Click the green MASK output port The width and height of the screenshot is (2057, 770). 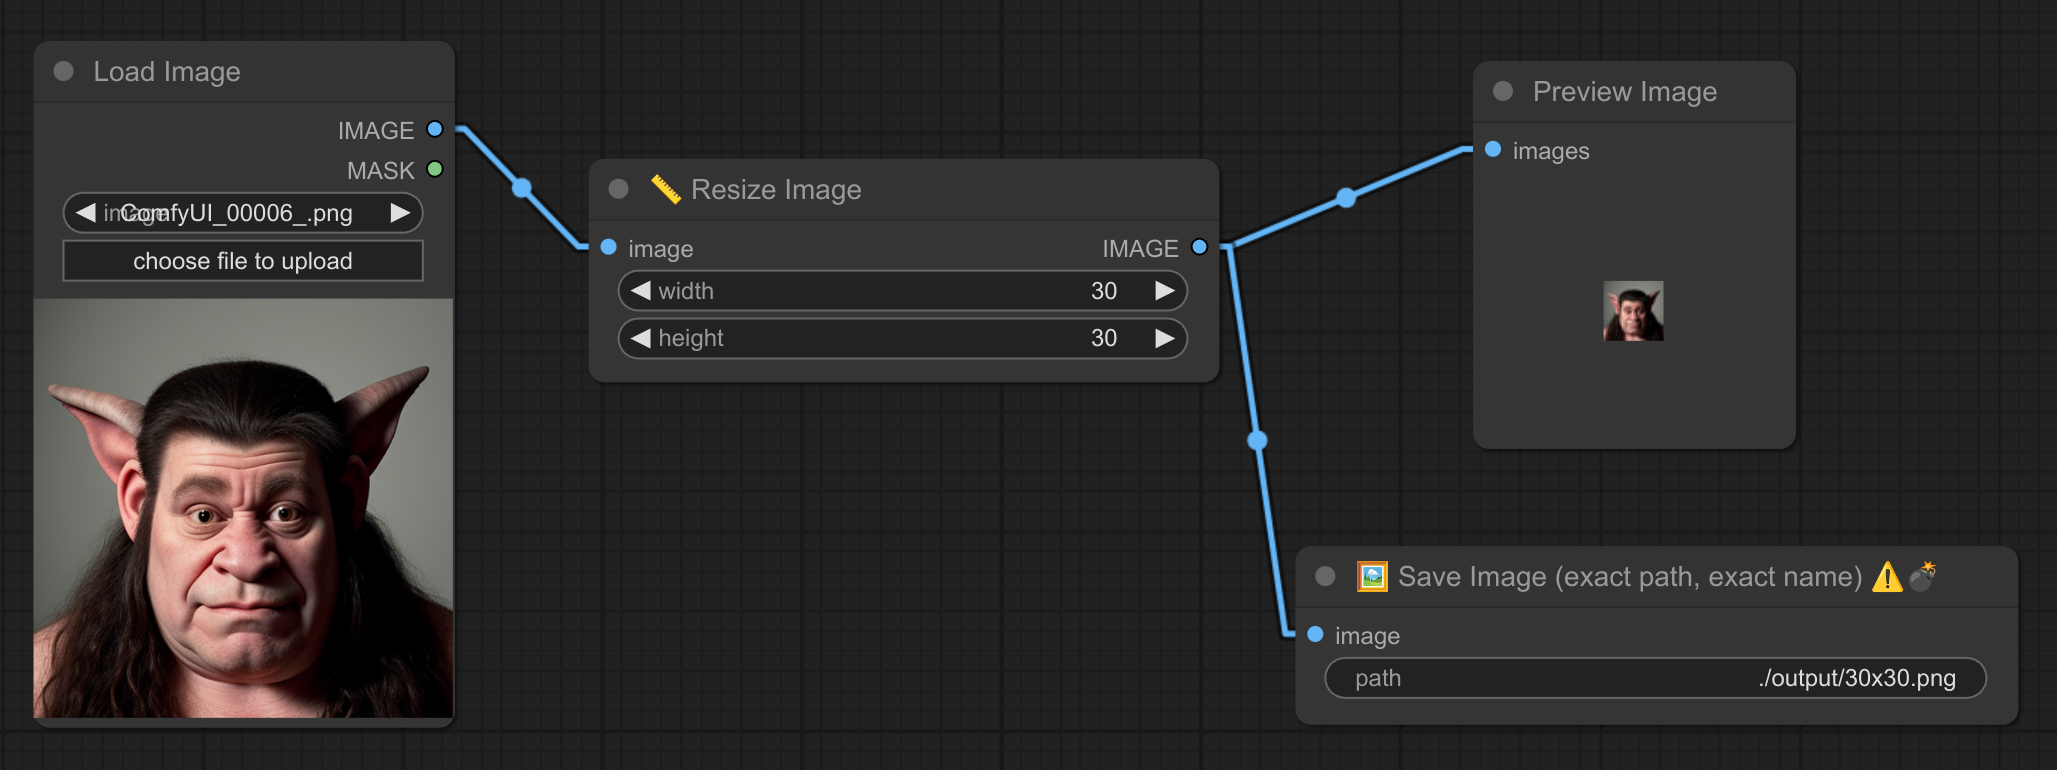coord(435,169)
